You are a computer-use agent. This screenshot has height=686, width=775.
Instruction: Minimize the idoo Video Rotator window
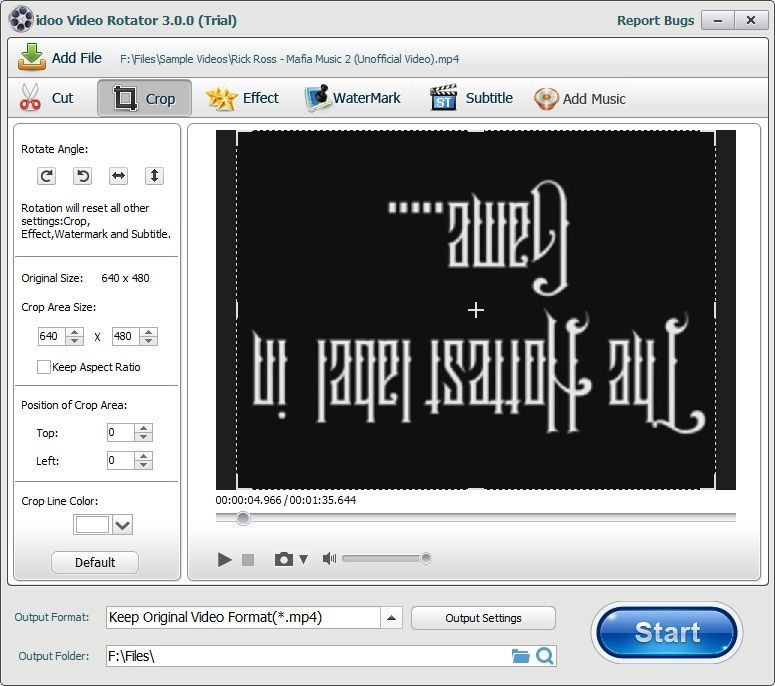(718, 21)
